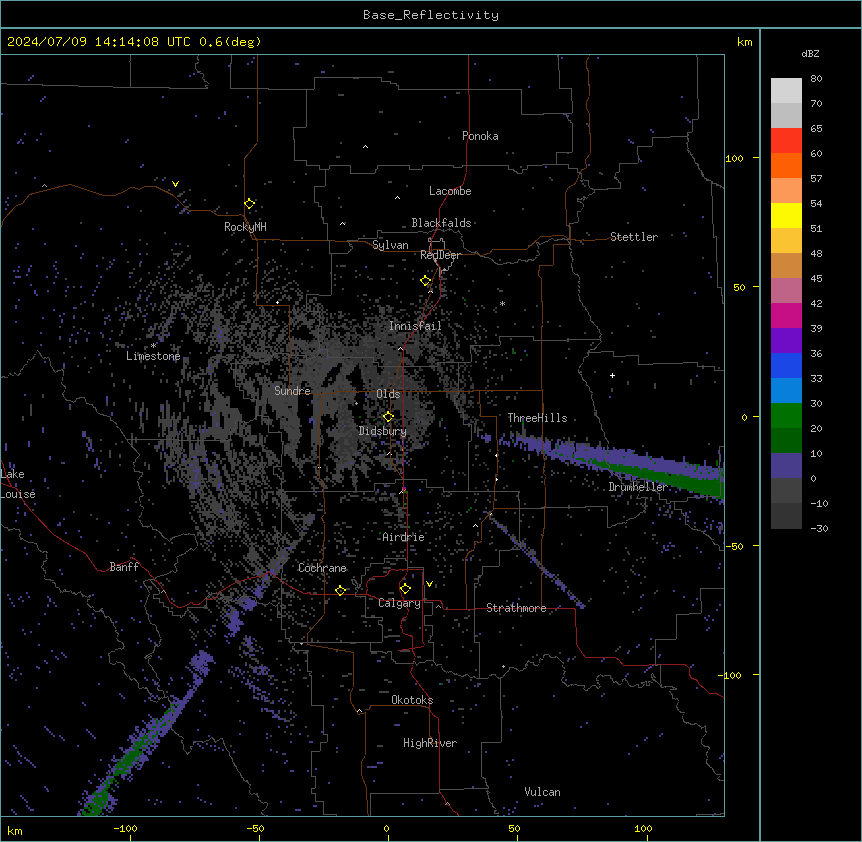Select the bright yellow 51-54 dBZ swatch
This screenshot has height=842, width=862.
(x=786, y=215)
